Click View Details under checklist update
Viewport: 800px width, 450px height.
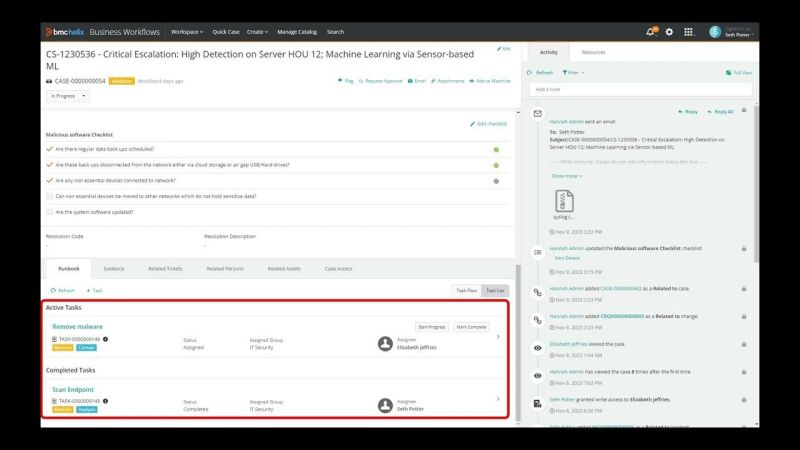567,258
